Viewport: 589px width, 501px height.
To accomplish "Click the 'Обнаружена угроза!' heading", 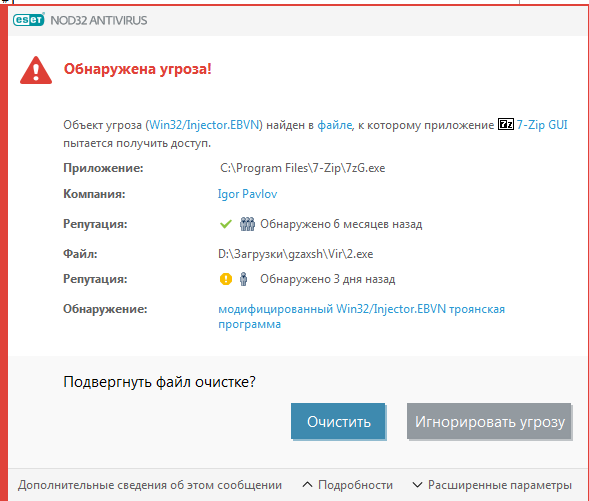I will (137, 69).
